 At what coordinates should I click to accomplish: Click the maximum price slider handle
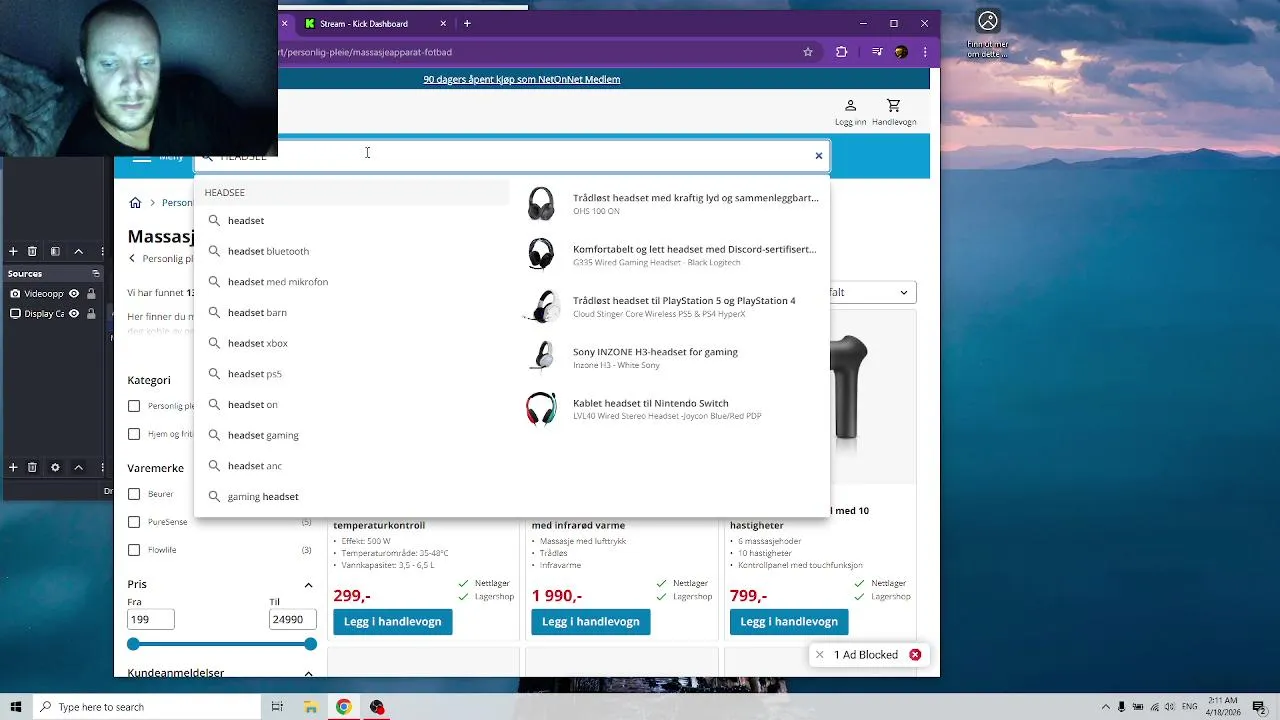pyautogui.click(x=310, y=644)
